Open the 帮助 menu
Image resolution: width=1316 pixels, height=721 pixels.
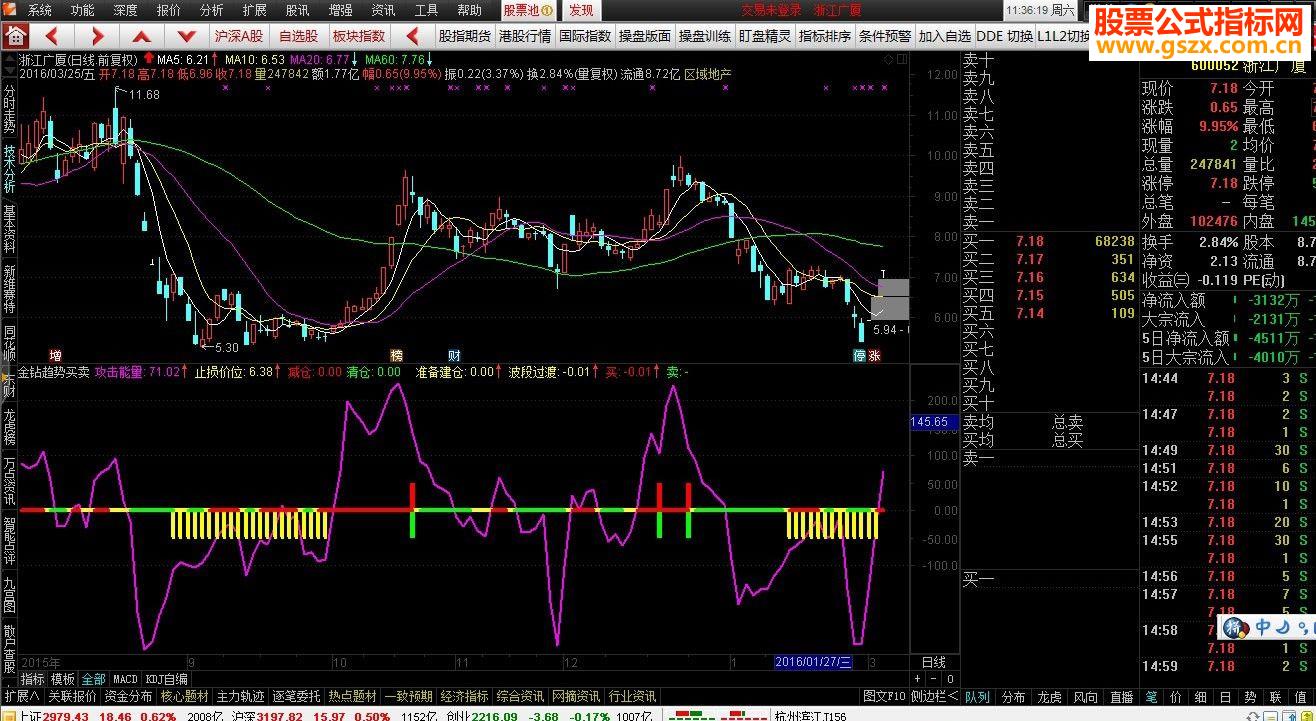click(469, 10)
